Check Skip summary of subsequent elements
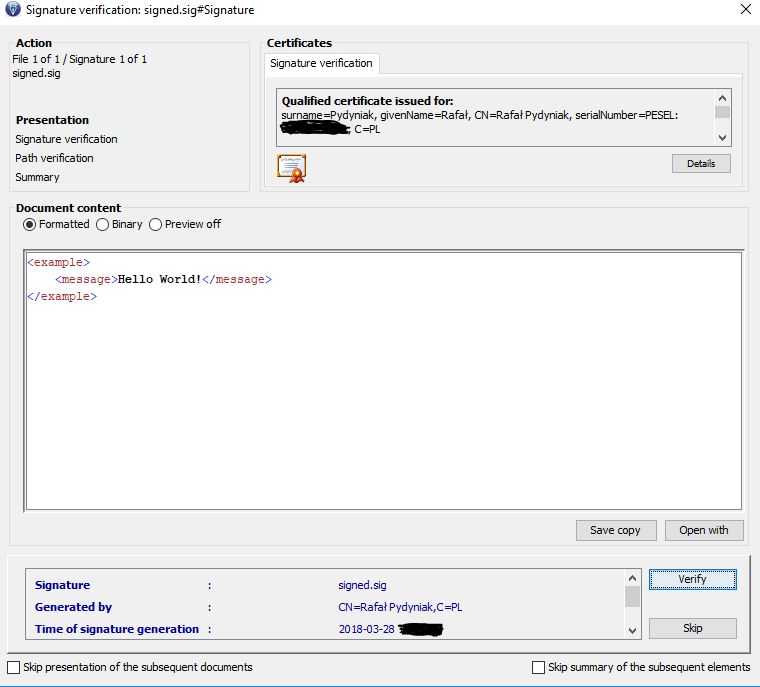Screen dimensions: 760x687 [539, 667]
